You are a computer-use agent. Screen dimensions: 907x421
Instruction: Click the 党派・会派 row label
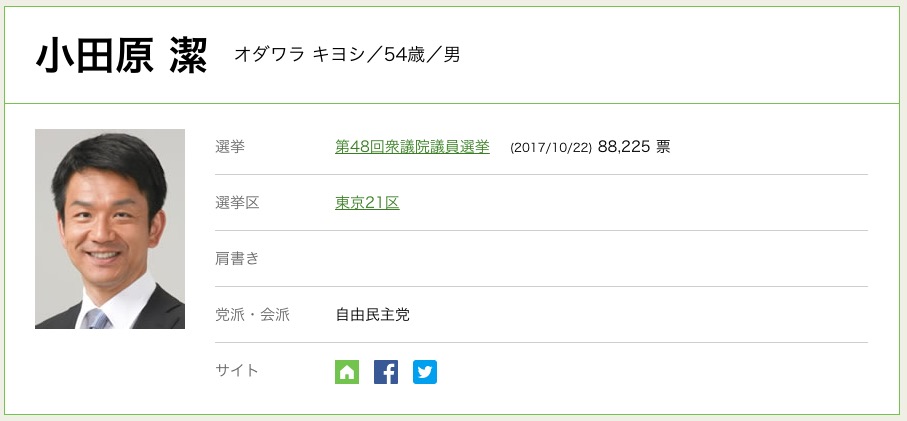[x=252, y=315]
